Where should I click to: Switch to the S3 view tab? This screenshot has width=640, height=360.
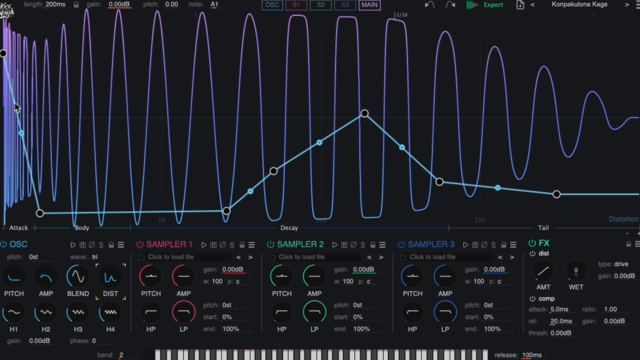345,5
